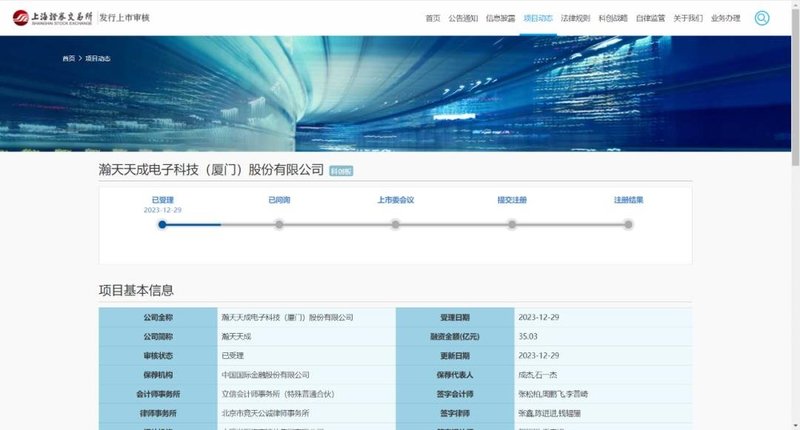This screenshot has width=800, height=430.
Task: Open the 法律规则 menu
Action: click(576, 18)
